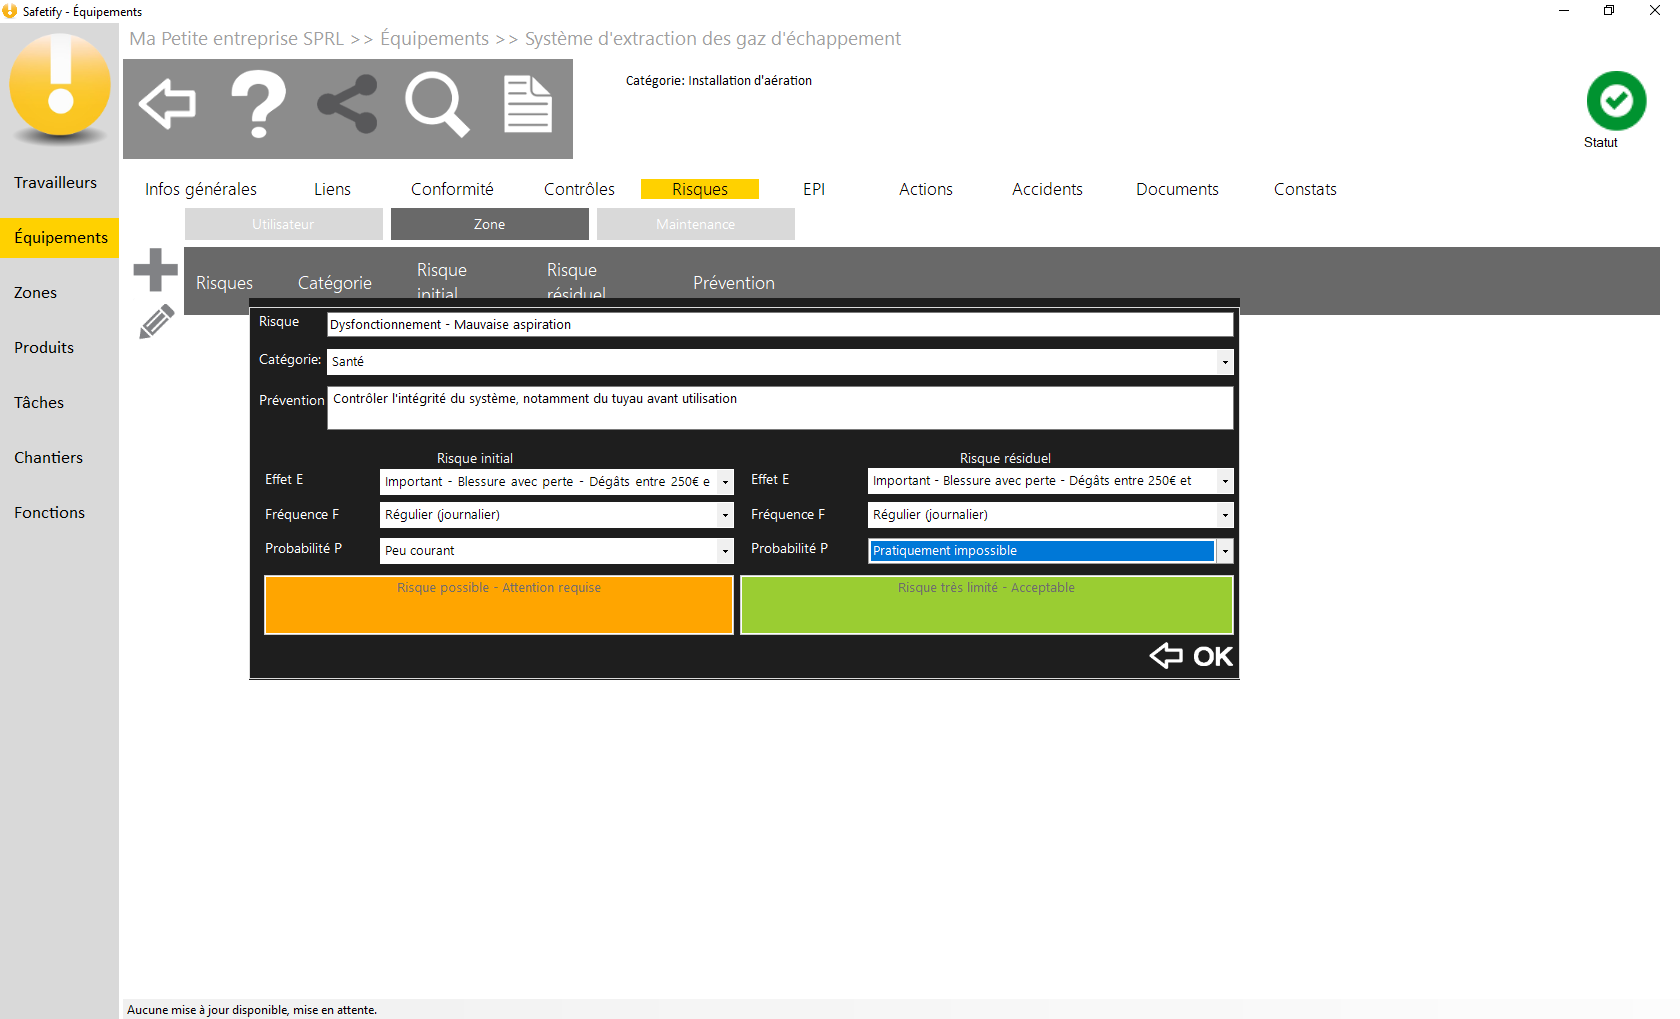Open search with magnifying glass icon
1680x1019 pixels.
(436, 105)
